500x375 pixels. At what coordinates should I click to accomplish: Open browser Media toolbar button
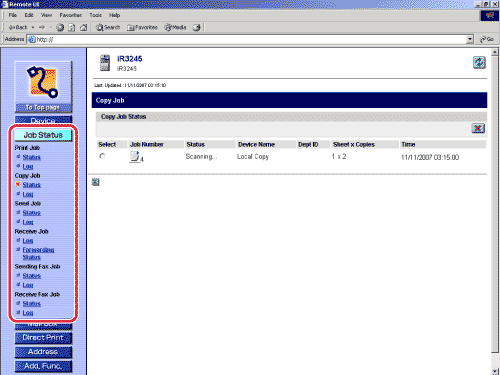click(175, 27)
